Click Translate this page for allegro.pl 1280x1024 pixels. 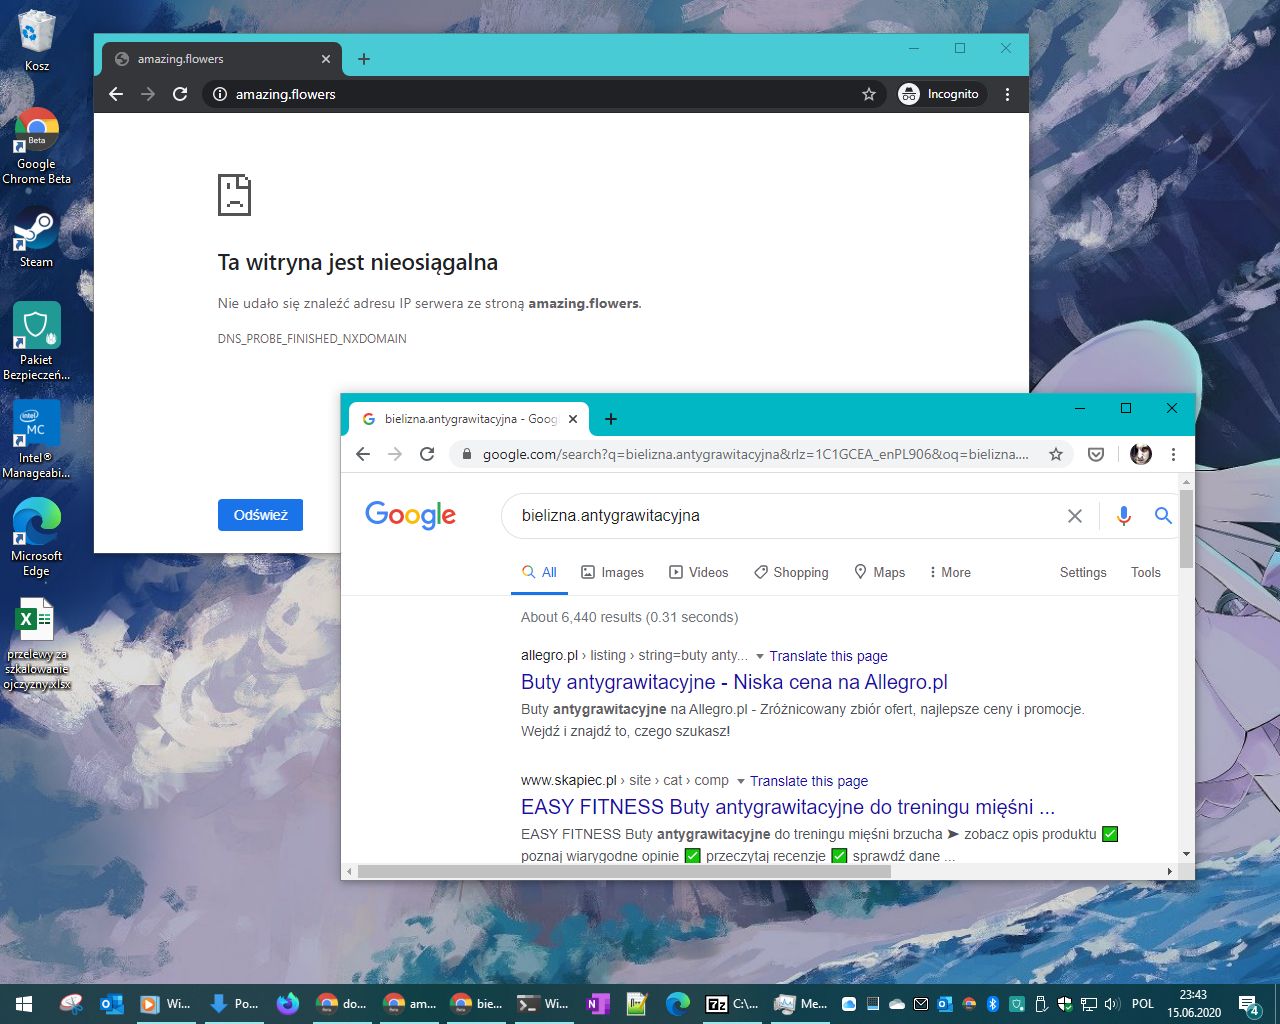[828, 656]
